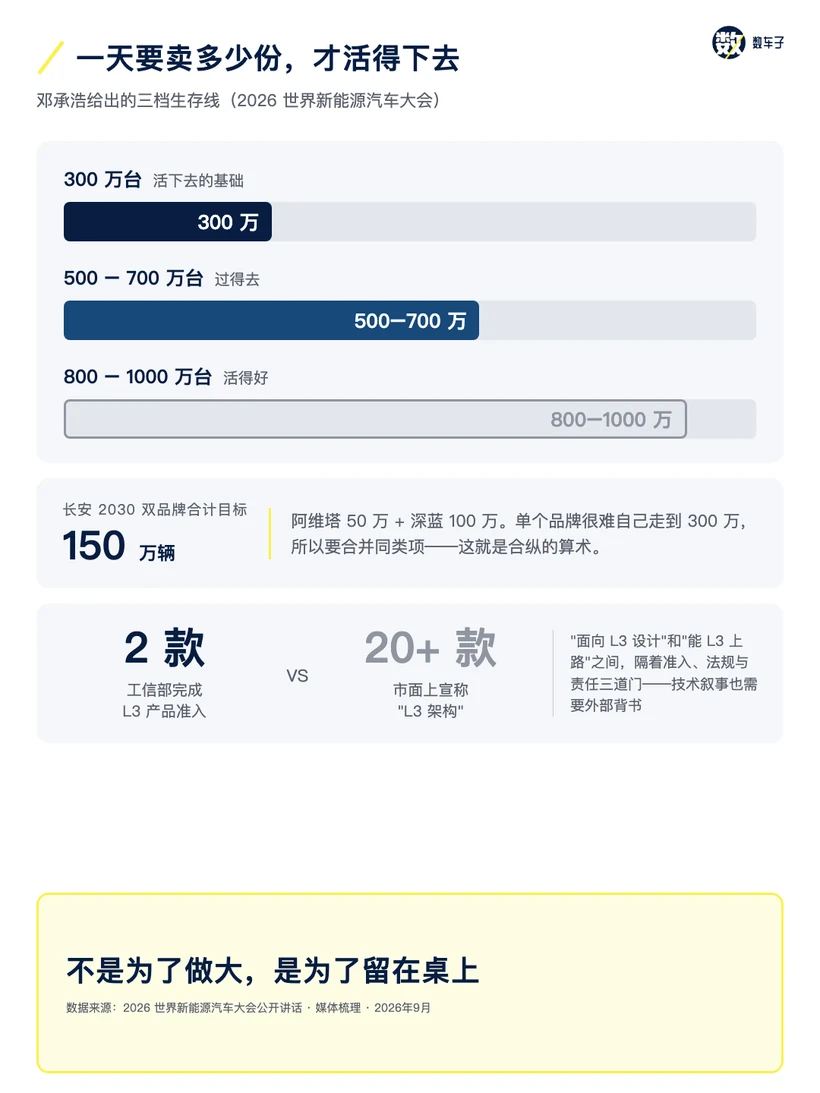Viewport: 820px width, 1093px height.
Task: Click the yellow vertical divider line
Action: [270, 533]
